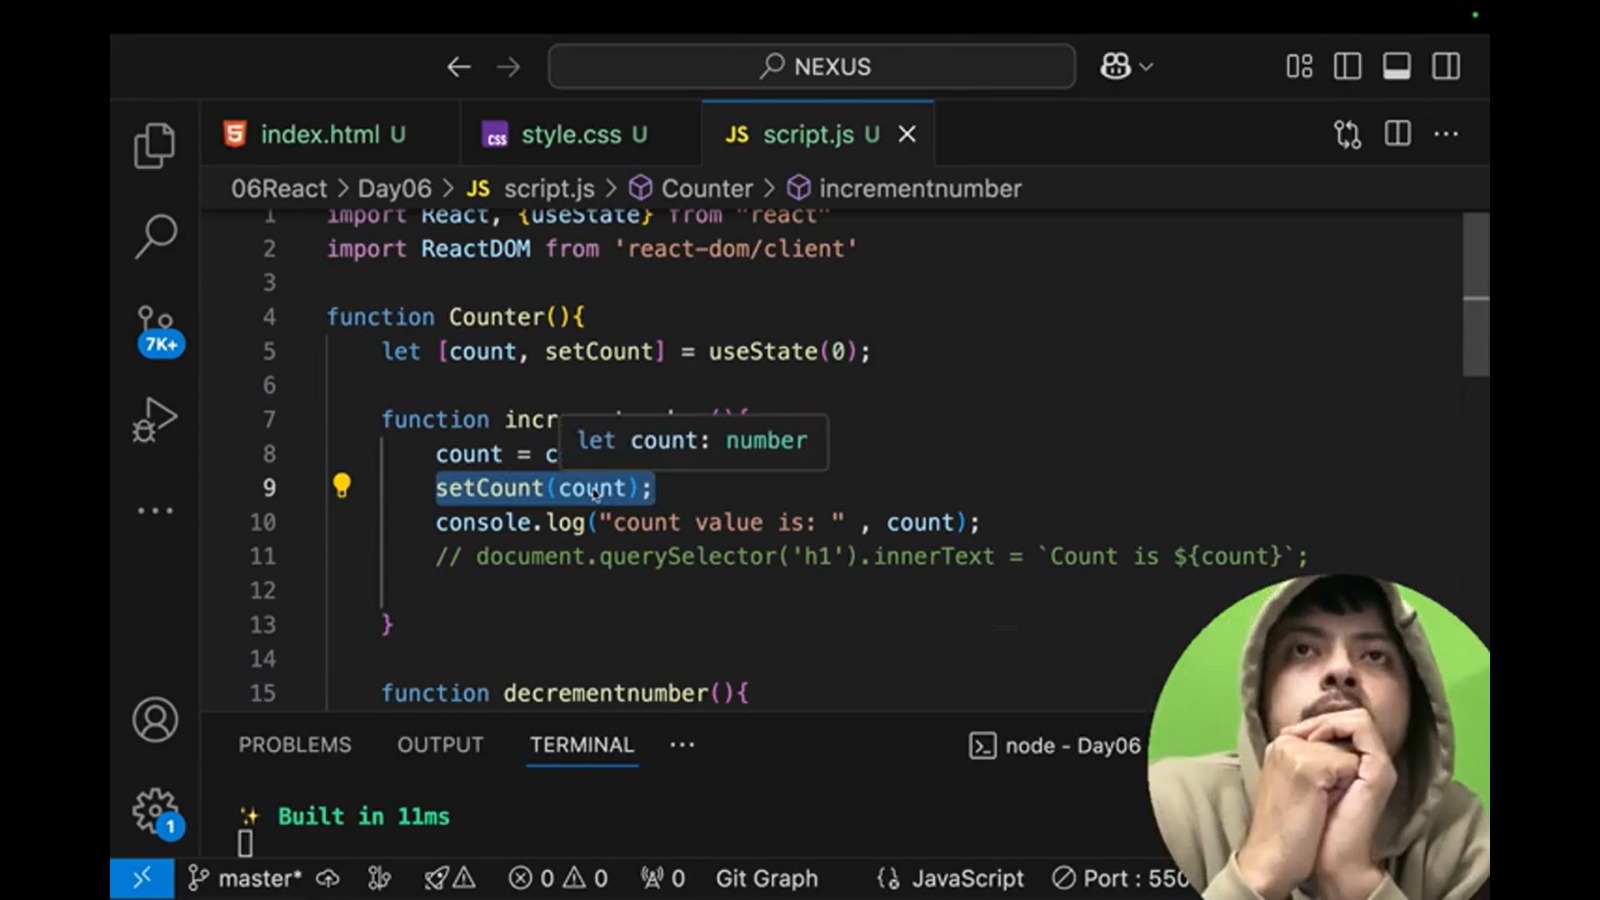Open errors and warnings count in status bar
Viewport: 1600px width, 900px height.
pos(558,878)
